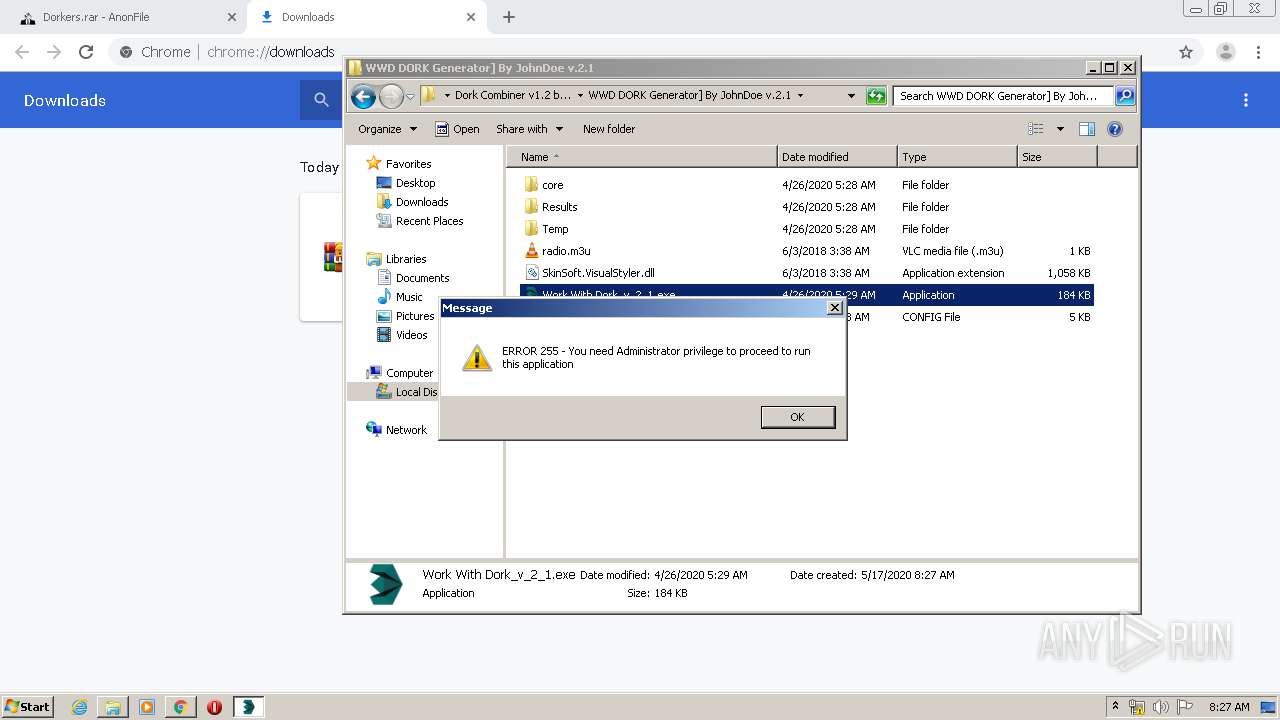The image size is (1280, 720).
Task: Close the Downloads browser tab
Action: pos(472,17)
